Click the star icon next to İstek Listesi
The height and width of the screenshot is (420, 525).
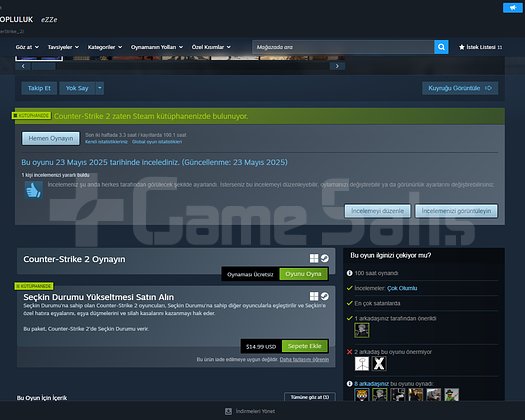(461, 47)
